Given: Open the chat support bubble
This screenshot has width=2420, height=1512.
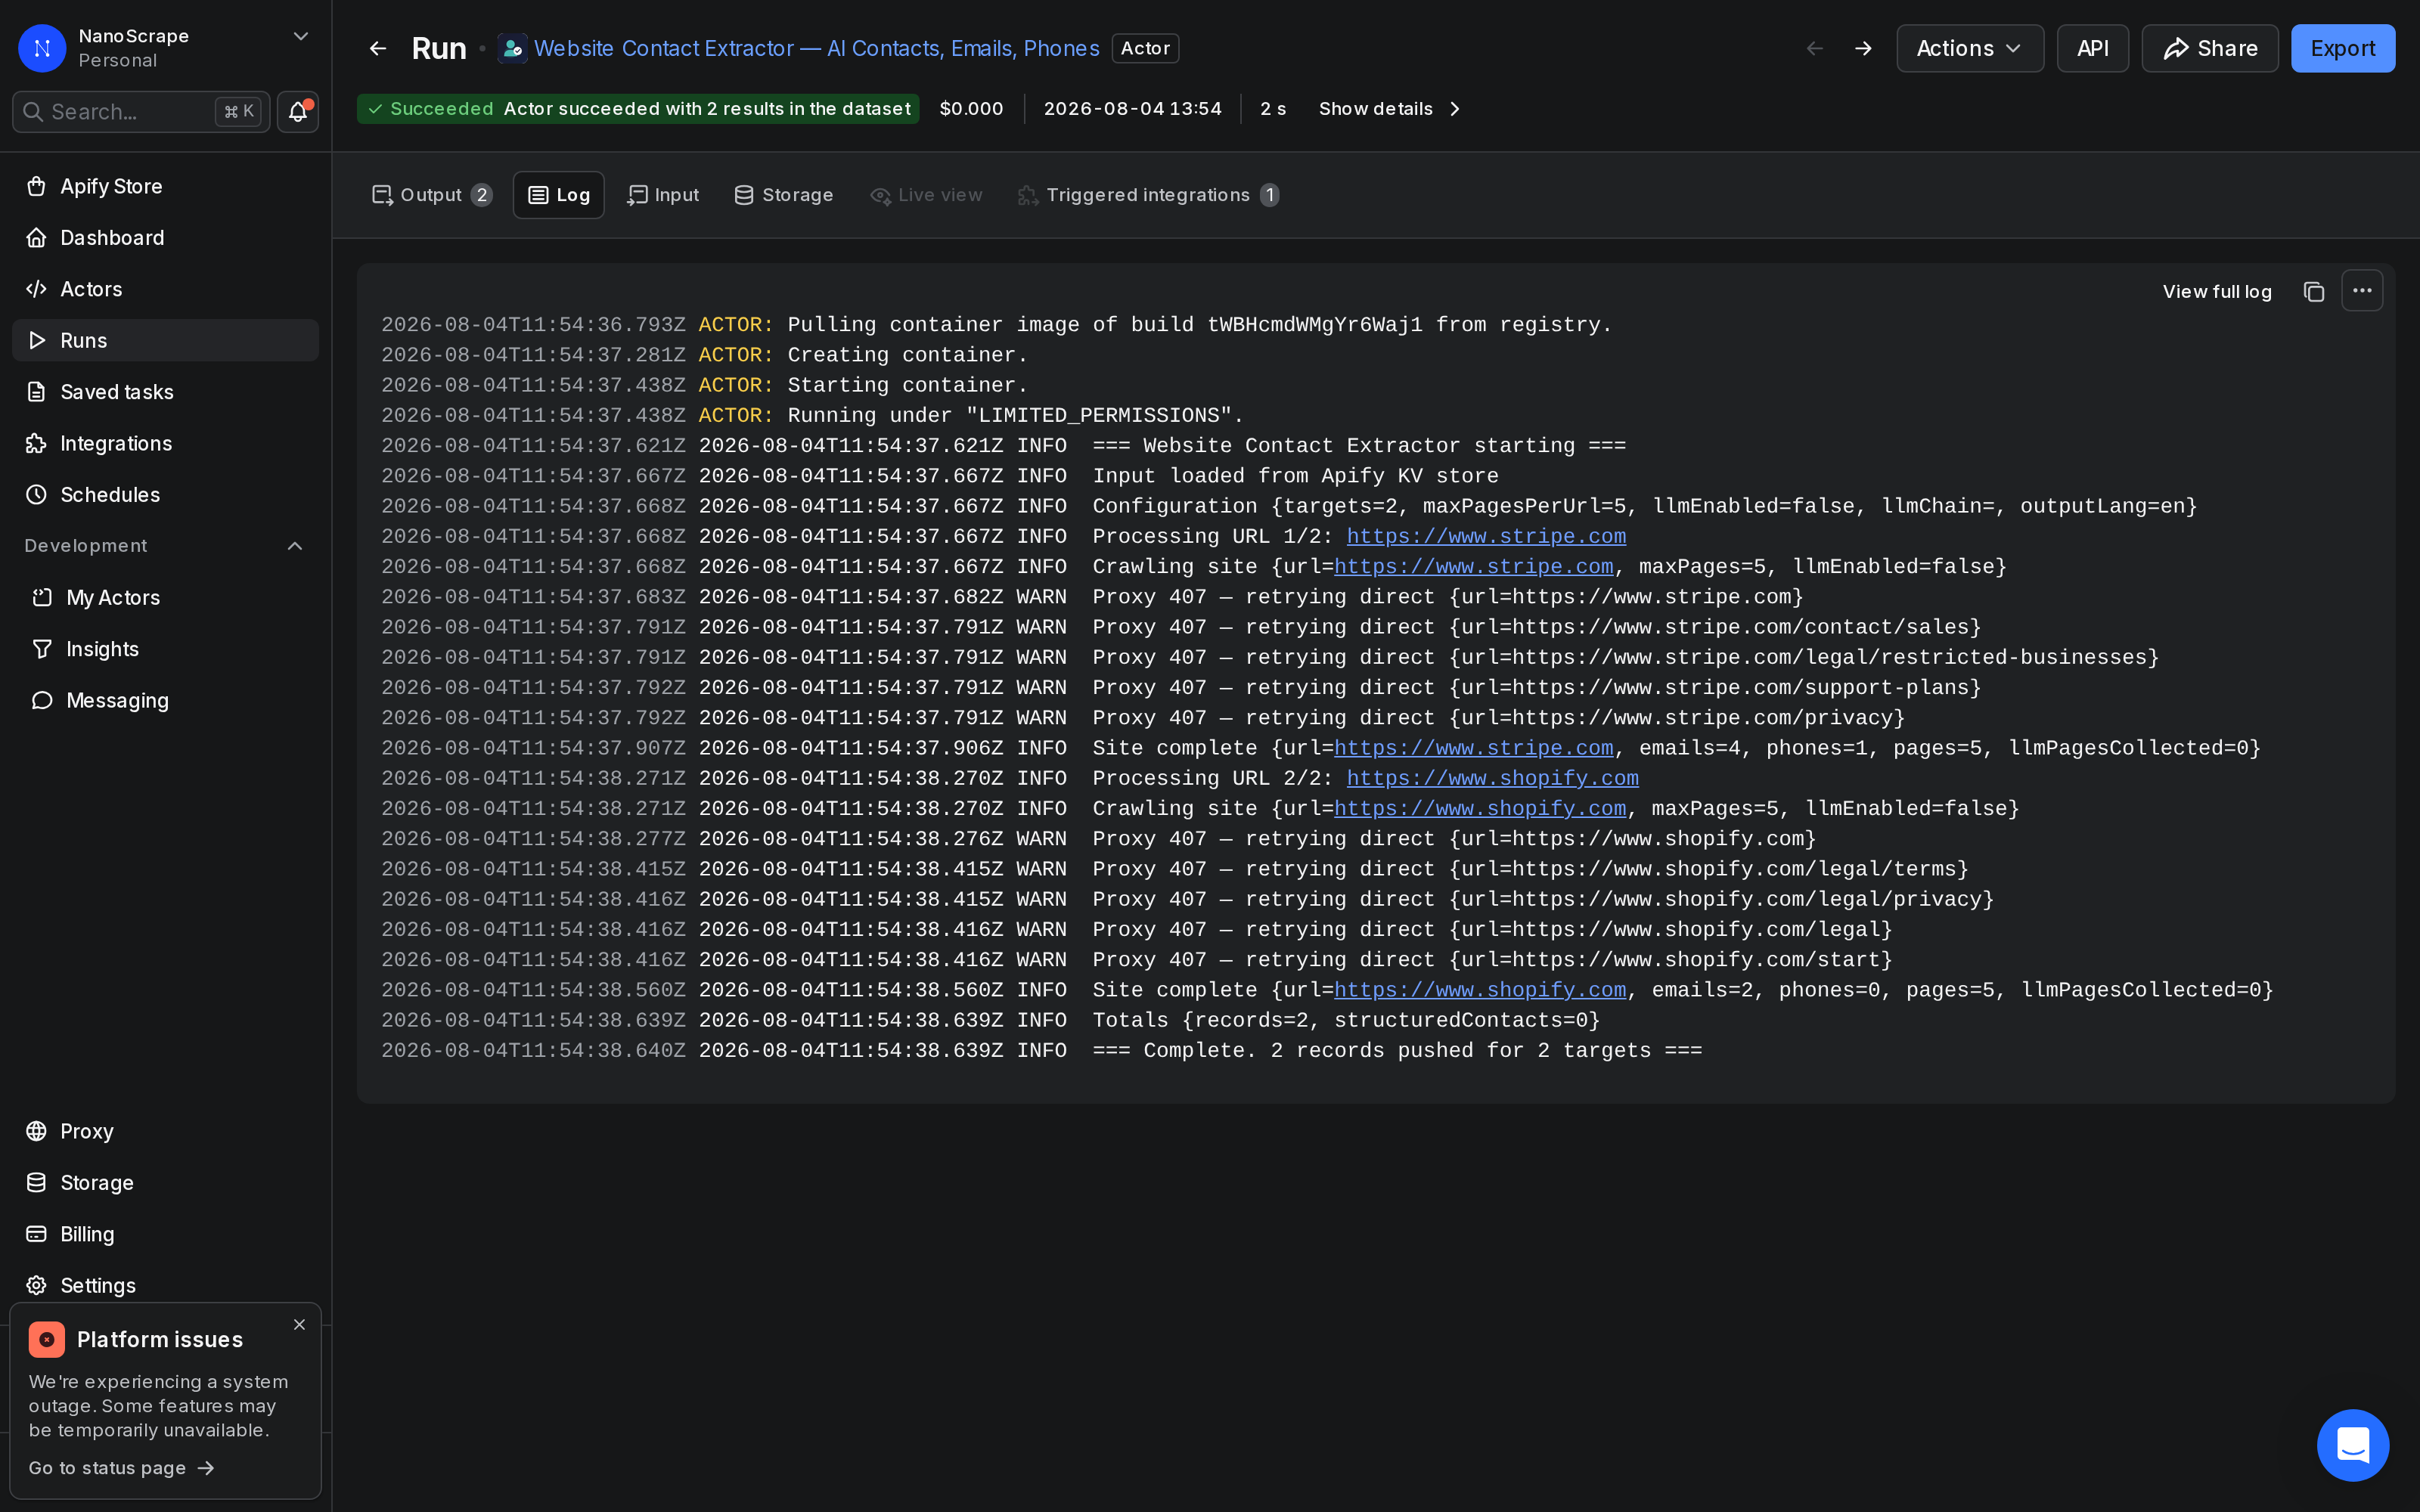Looking at the screenshot, I should click(x=2353, y=1445).
